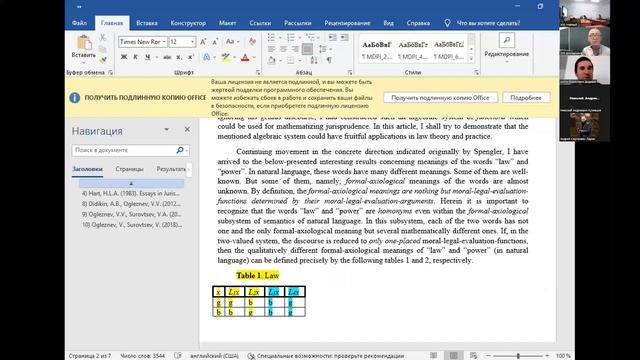Switch to the Рецензирование ribbon tab
640x360 pixels.
347,23
